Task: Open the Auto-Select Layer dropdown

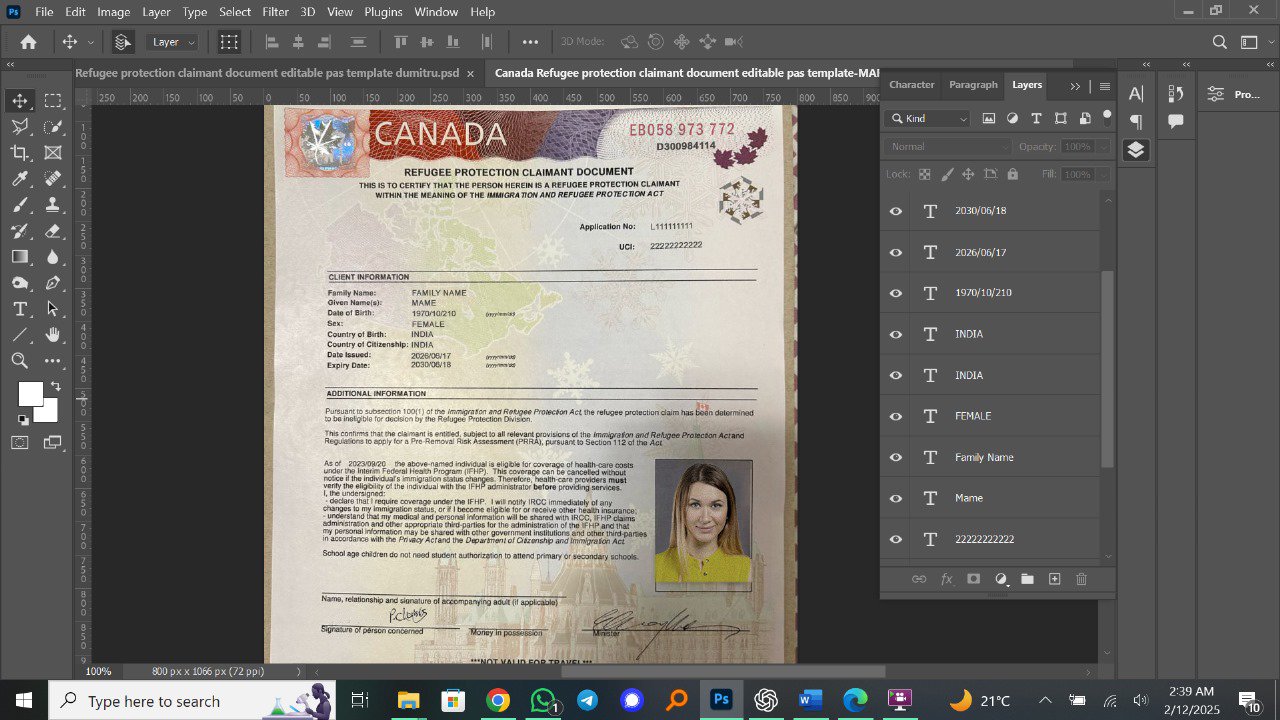Action: pyautogui.click(x=174, y=42)
